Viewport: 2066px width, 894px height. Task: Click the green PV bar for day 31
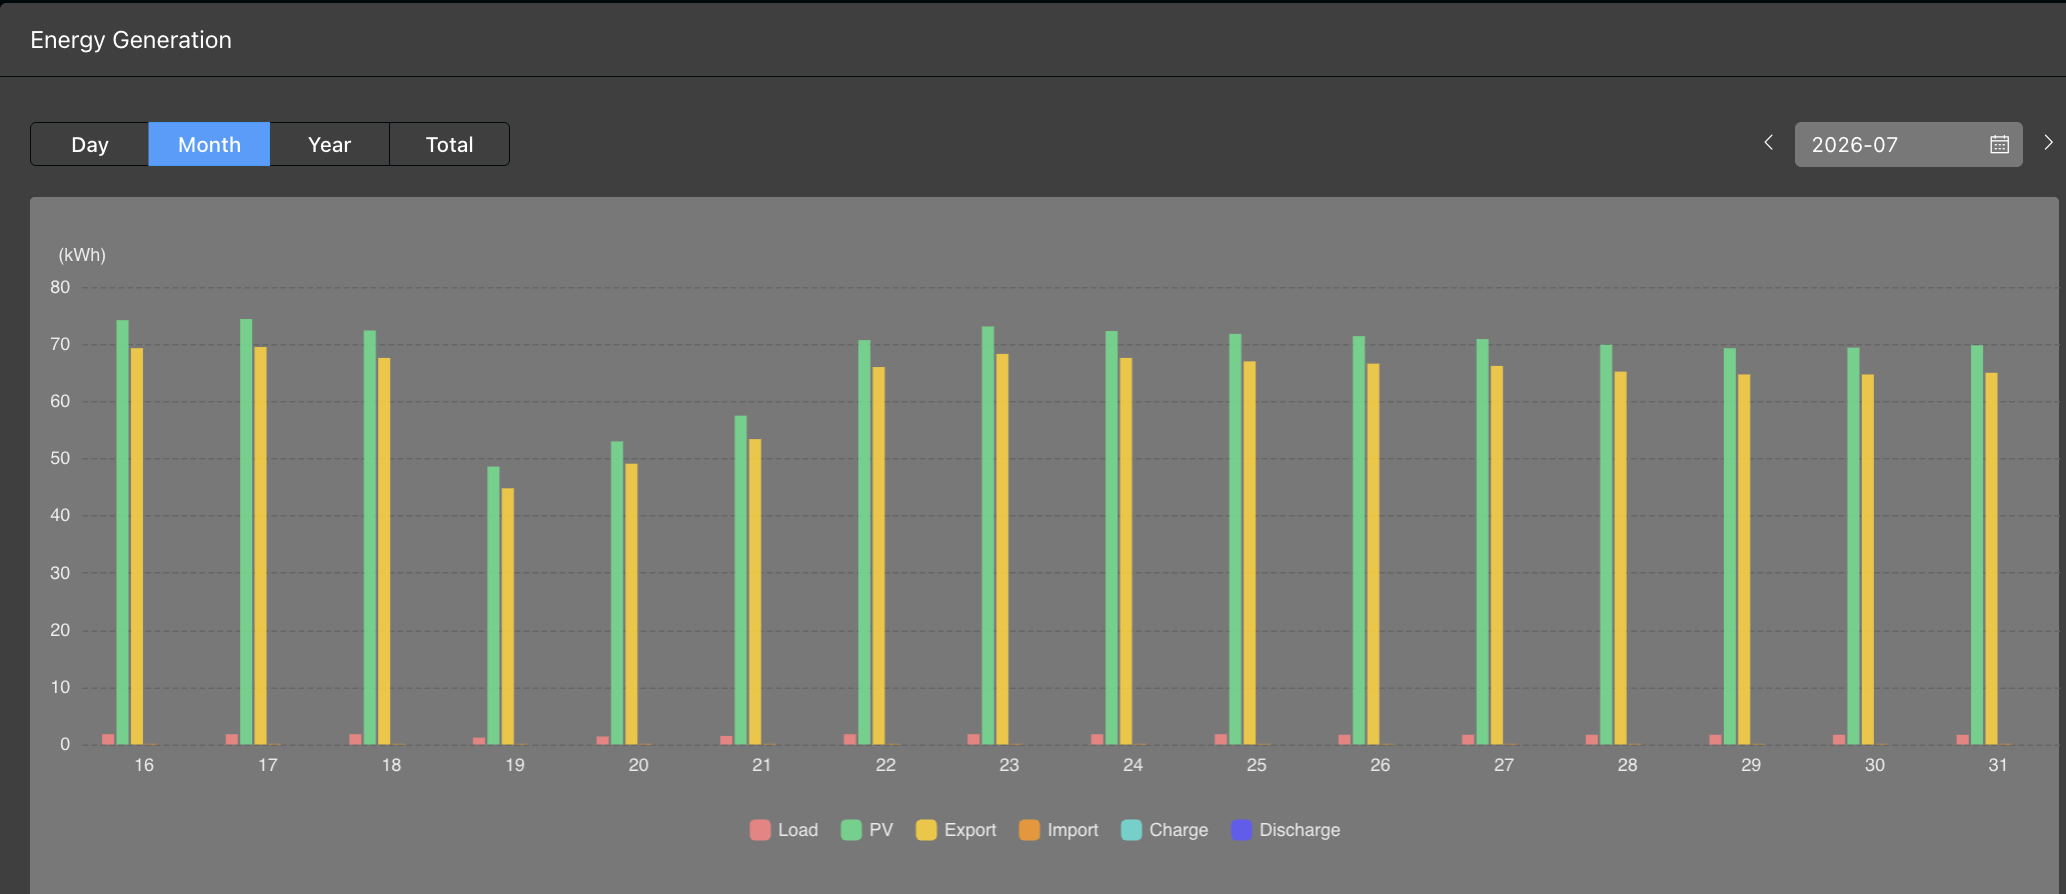coord(1977,545)
